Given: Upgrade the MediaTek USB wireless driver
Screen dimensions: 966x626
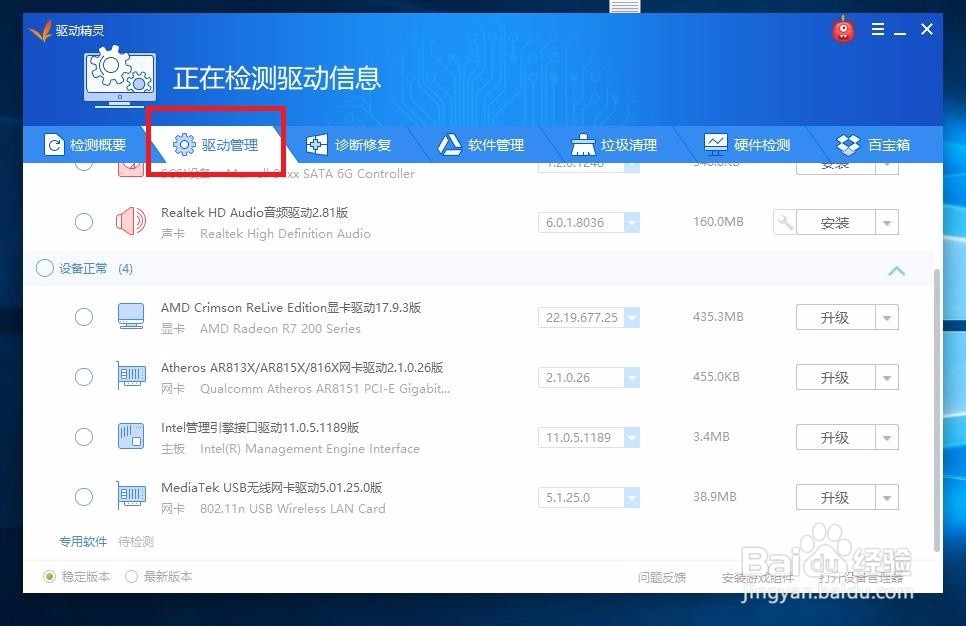Looking at the screenshot, I should pyautogui.click(x=835, y=497).
